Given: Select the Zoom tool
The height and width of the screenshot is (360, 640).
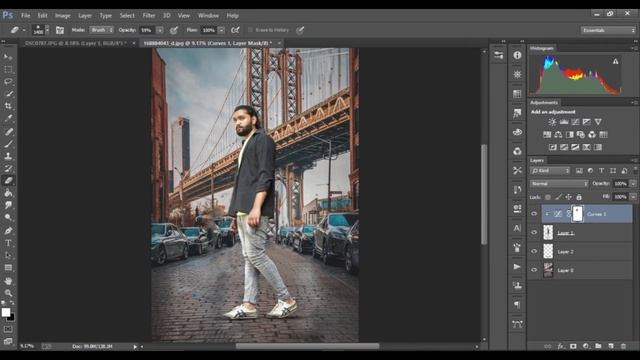Looking at the screenshot, I should pyautogui.click(x=8, y=293).
